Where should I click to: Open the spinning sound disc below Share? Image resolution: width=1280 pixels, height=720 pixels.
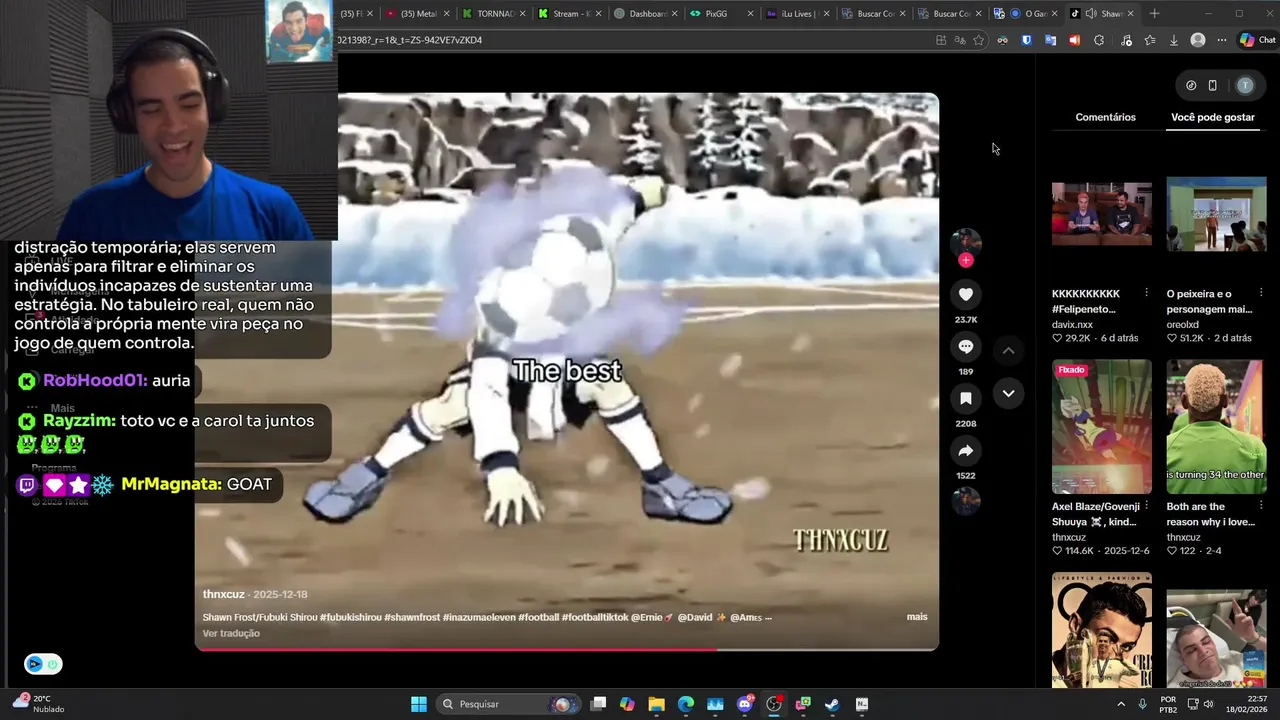[965, 500]
